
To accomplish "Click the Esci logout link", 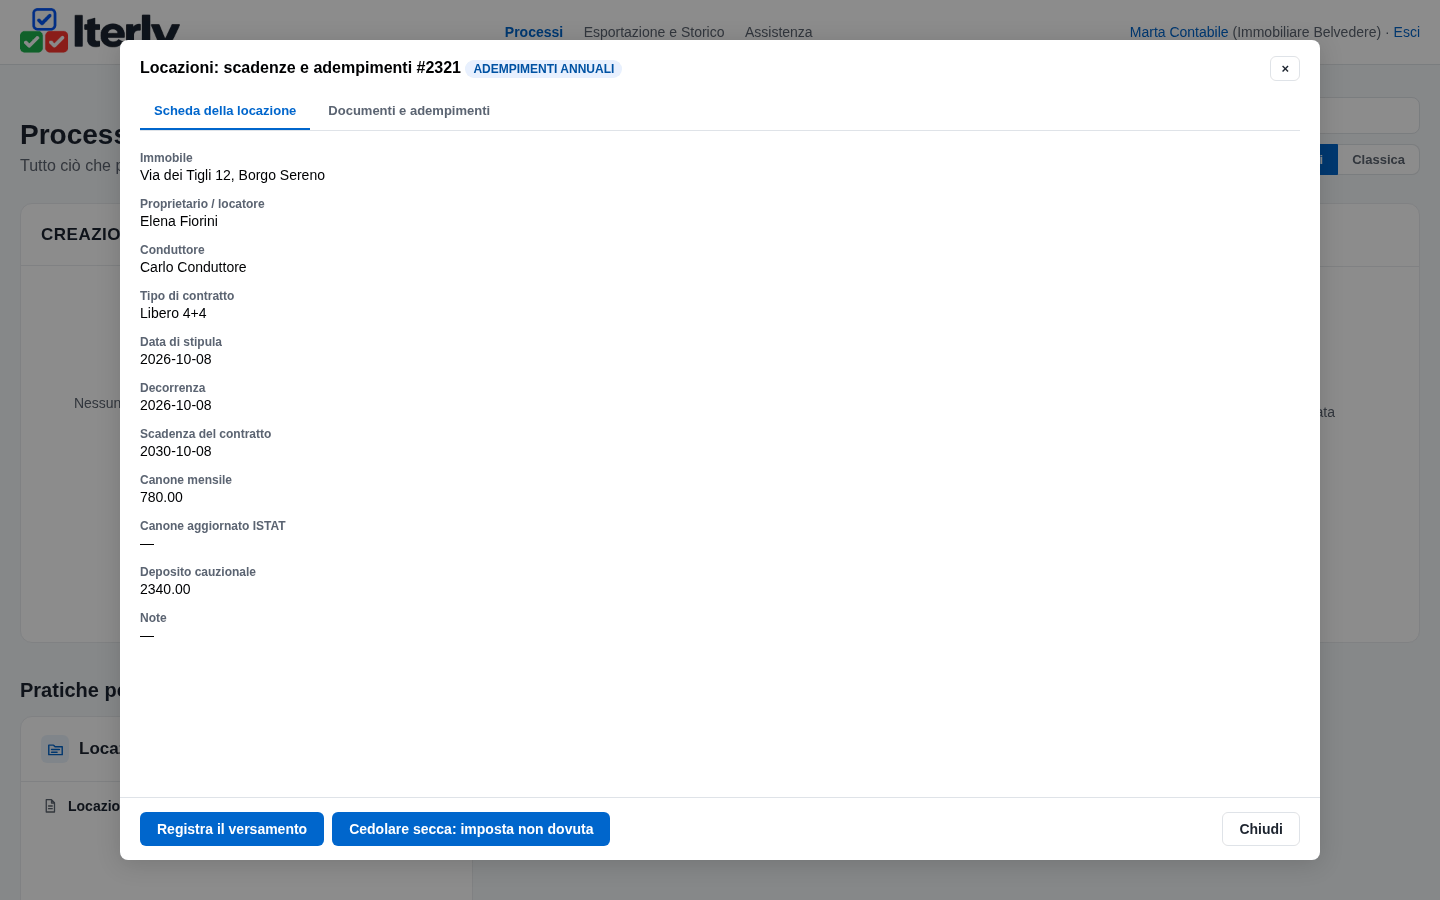I will tap(1406, 32).
